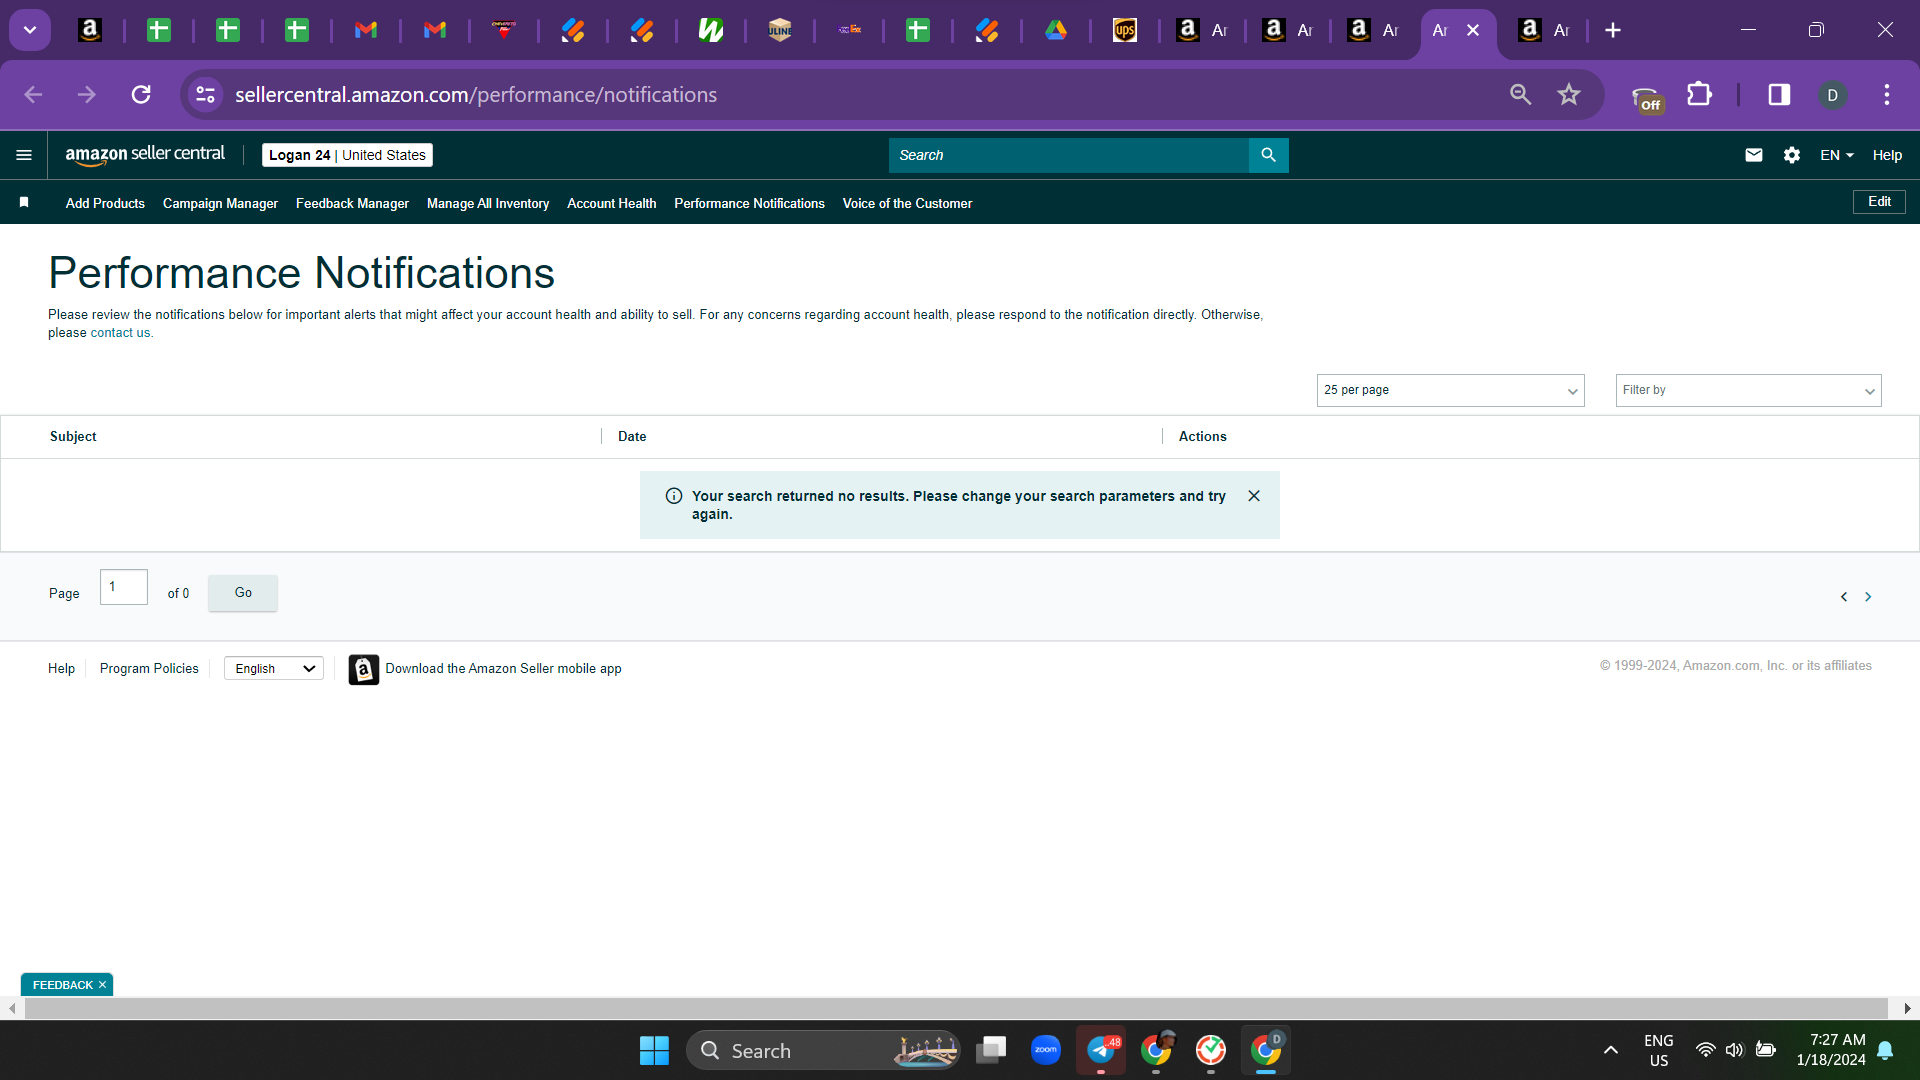This screenshot has height=1080, width=1920.
Task: Go to next page arrow
Action: point(1867,597)
